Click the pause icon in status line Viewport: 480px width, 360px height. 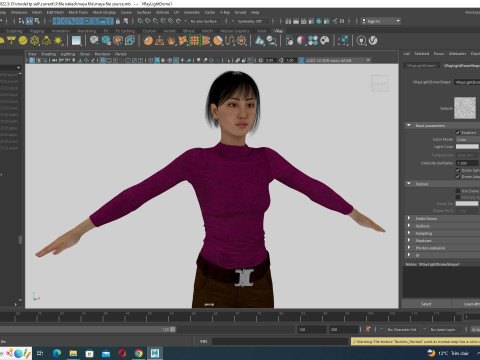342,21
